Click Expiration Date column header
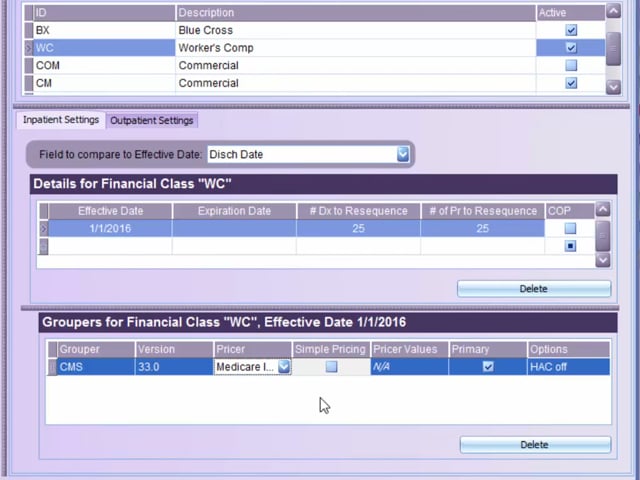Viewport: 640px width, 480px height. click(234, 211)
